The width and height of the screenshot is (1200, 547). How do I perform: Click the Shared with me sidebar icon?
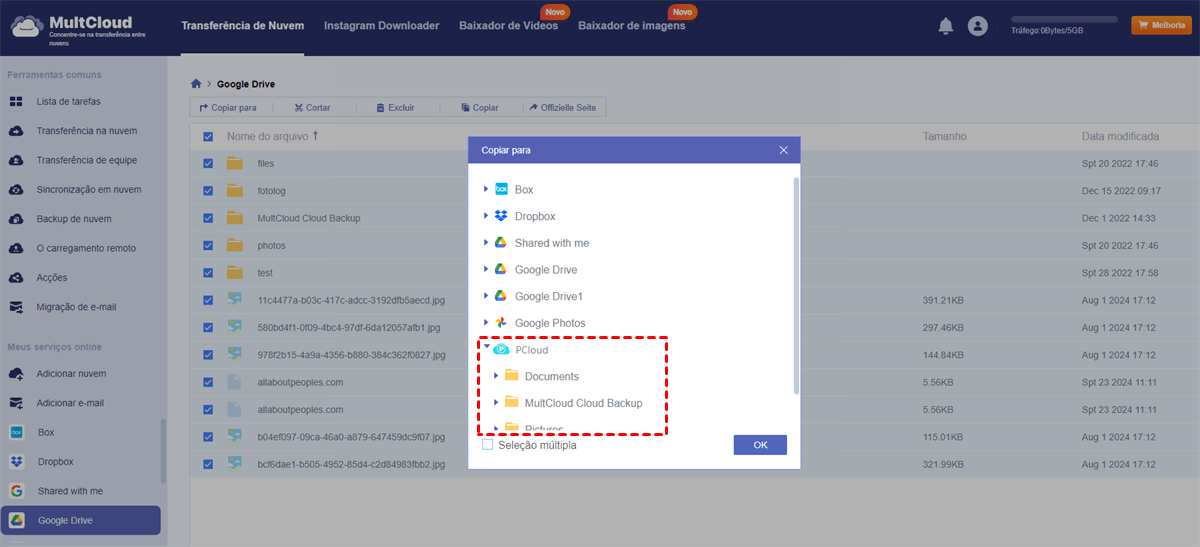tap(16, 491)
